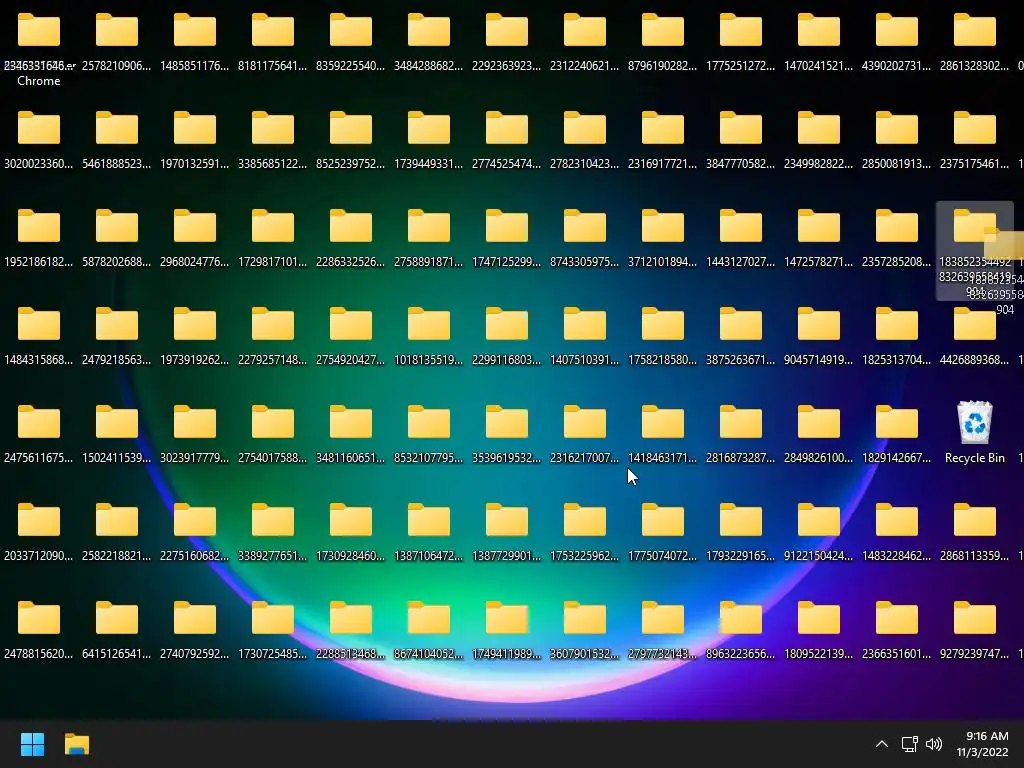Select folder icon named 8181175641...
Screen dimensions: 1024x768
coord(273,31)
